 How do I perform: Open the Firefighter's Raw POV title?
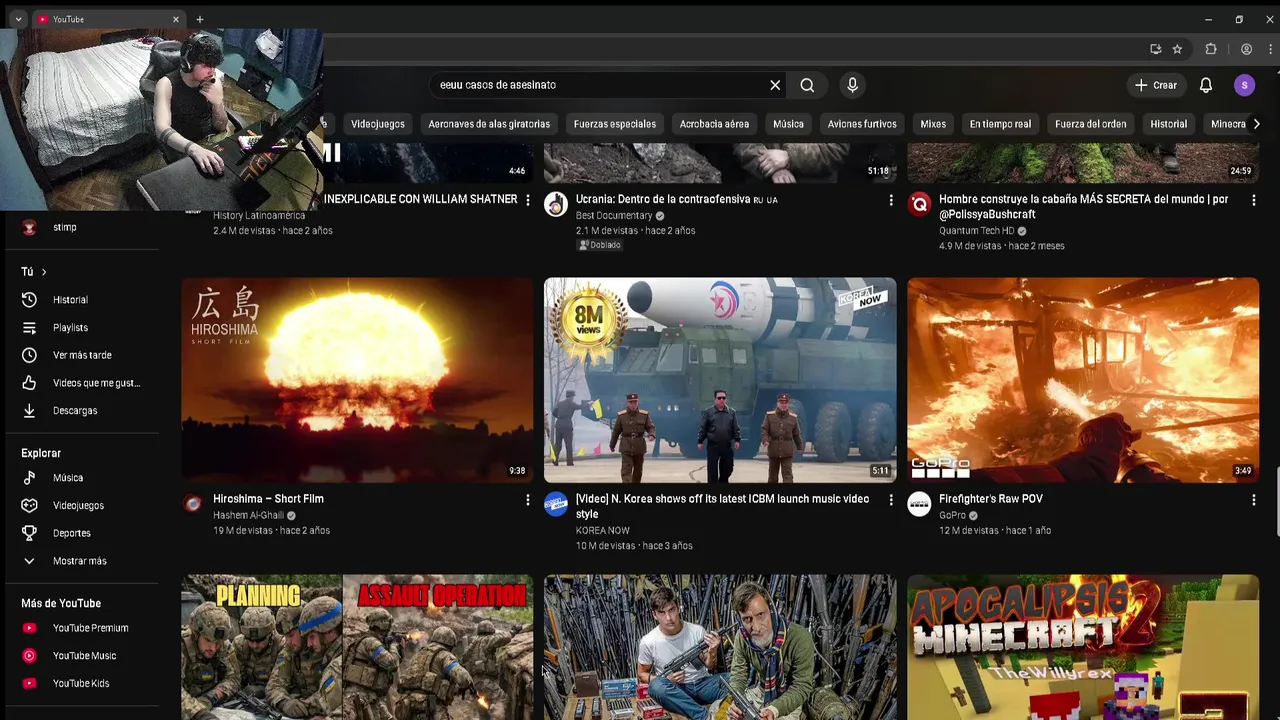(991, 499)
